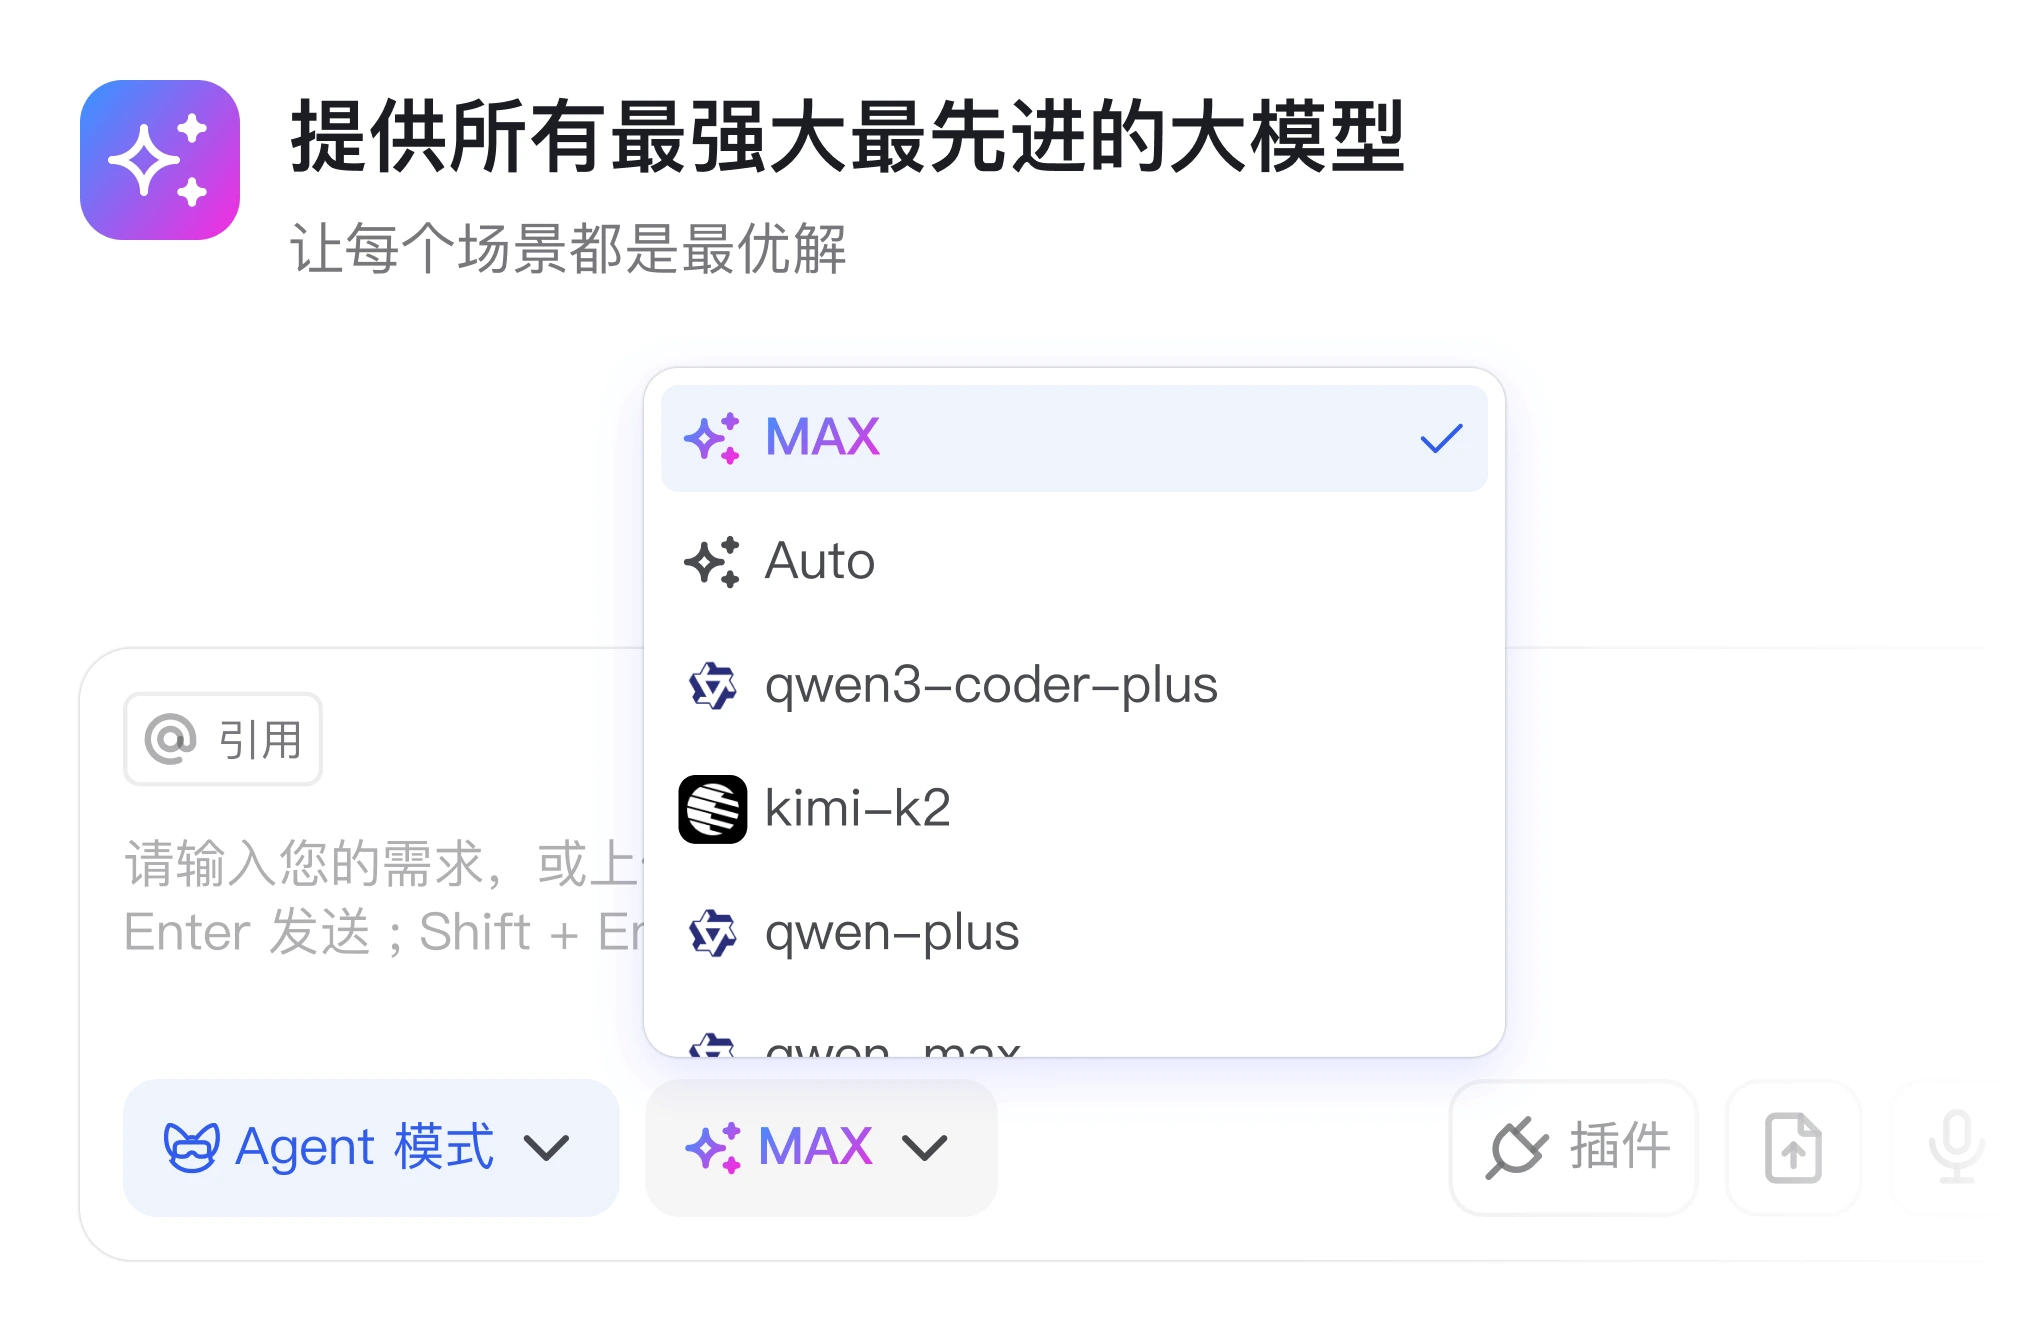Click the black kimi-k2 logo icon
The width and height of the screenshot is (2028, 1325).
pyautogui.click(x=713, y=809)
